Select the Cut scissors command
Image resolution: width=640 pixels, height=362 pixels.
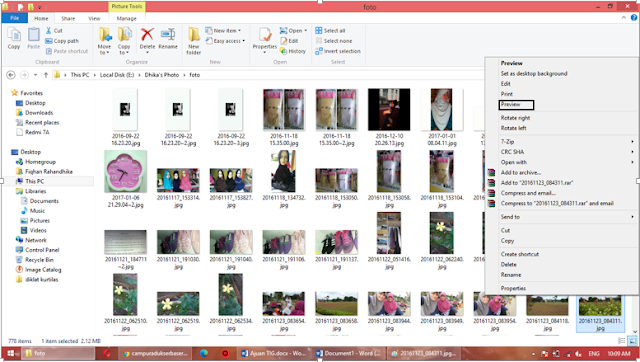click(54, 31)
